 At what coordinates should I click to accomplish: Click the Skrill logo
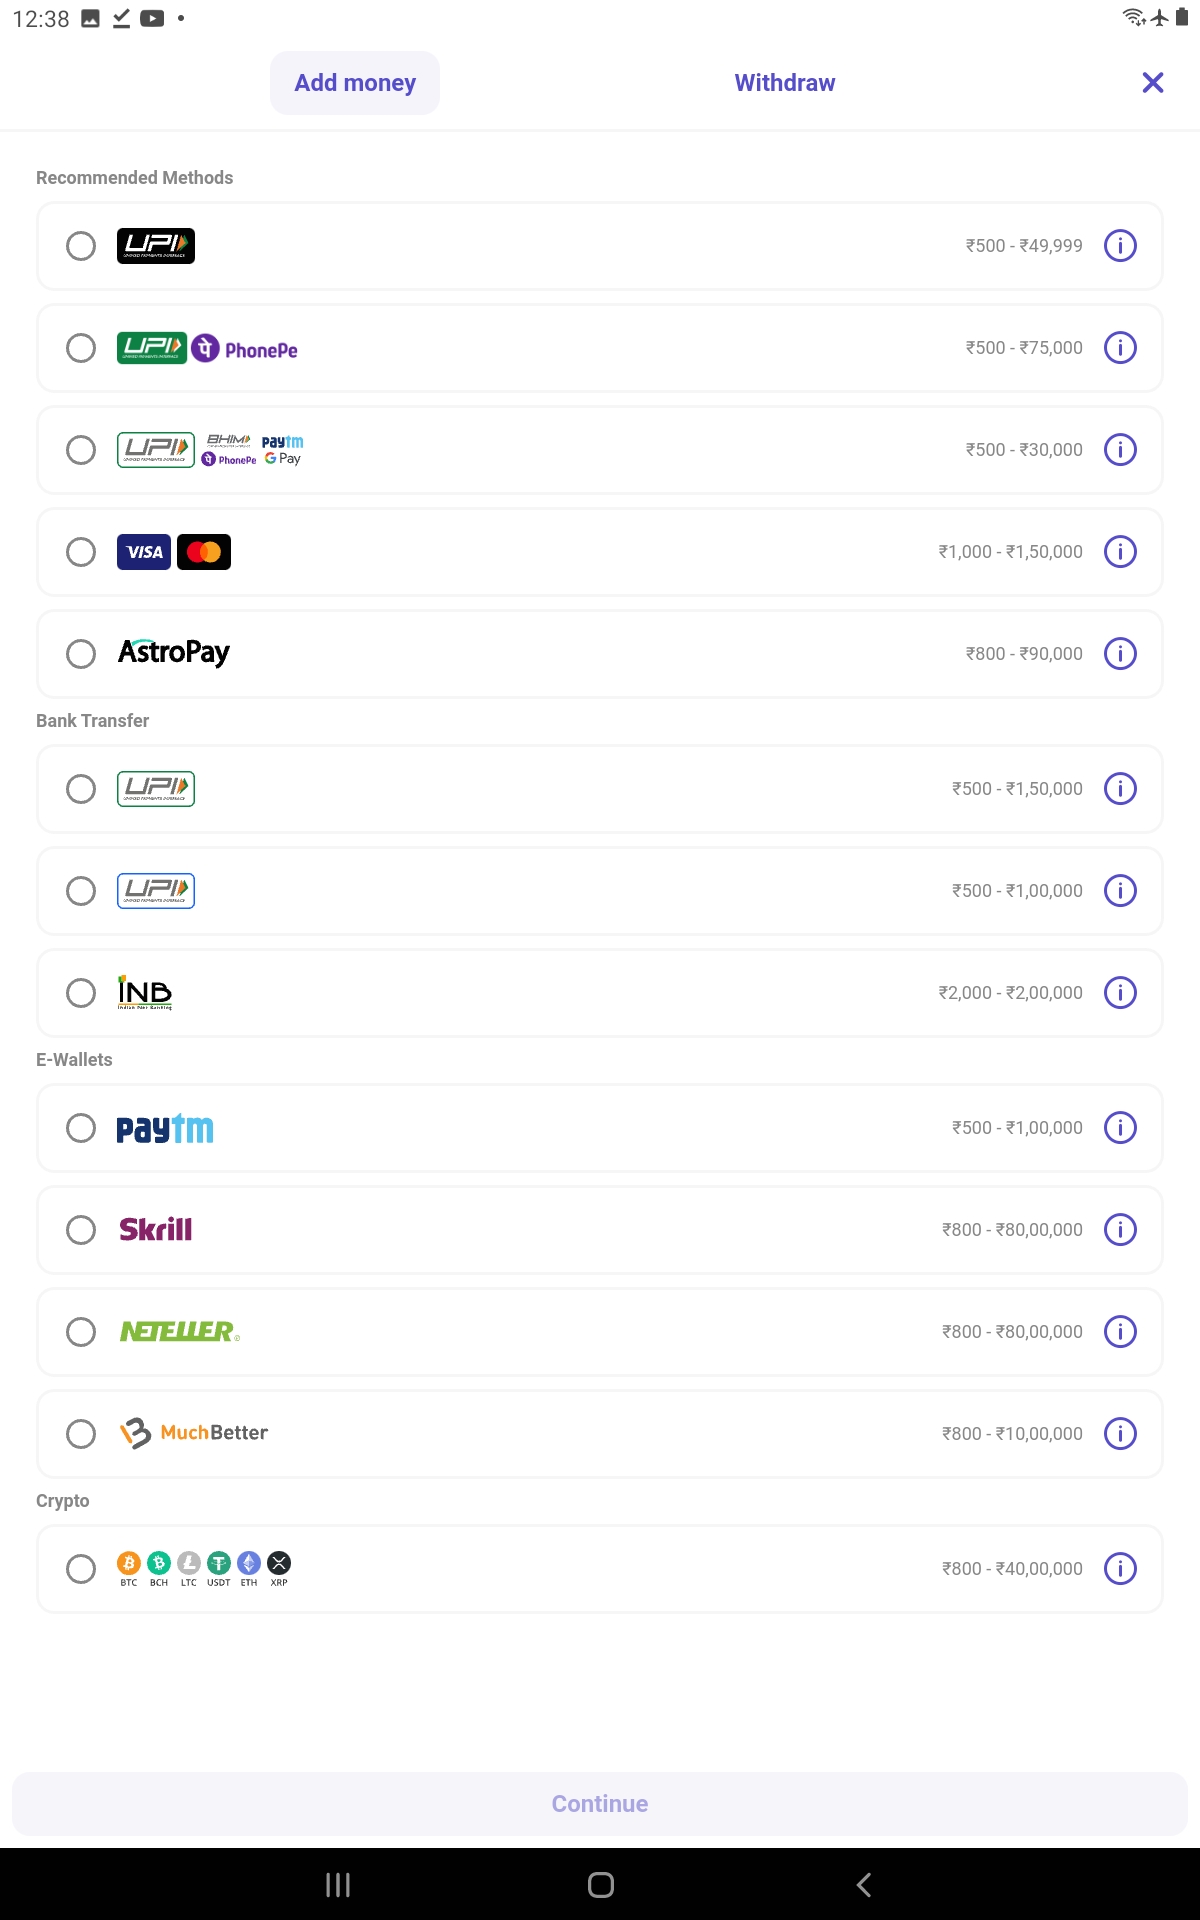coord(156,1230)
